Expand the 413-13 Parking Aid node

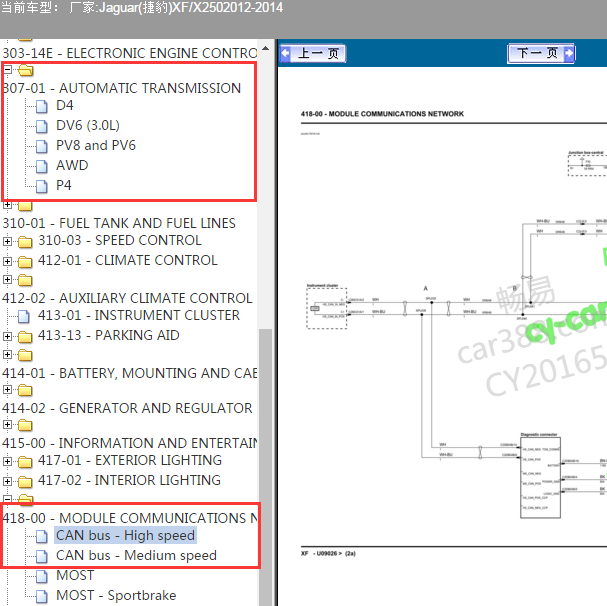7,336
